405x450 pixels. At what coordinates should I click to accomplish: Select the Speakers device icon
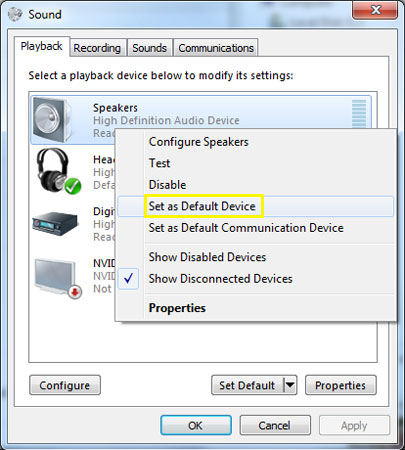(52, 120)
